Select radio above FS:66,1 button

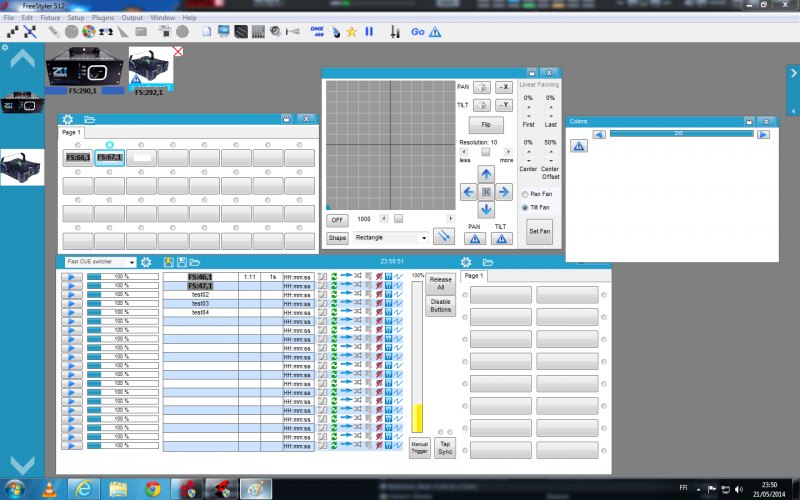[x=78, y=145]
